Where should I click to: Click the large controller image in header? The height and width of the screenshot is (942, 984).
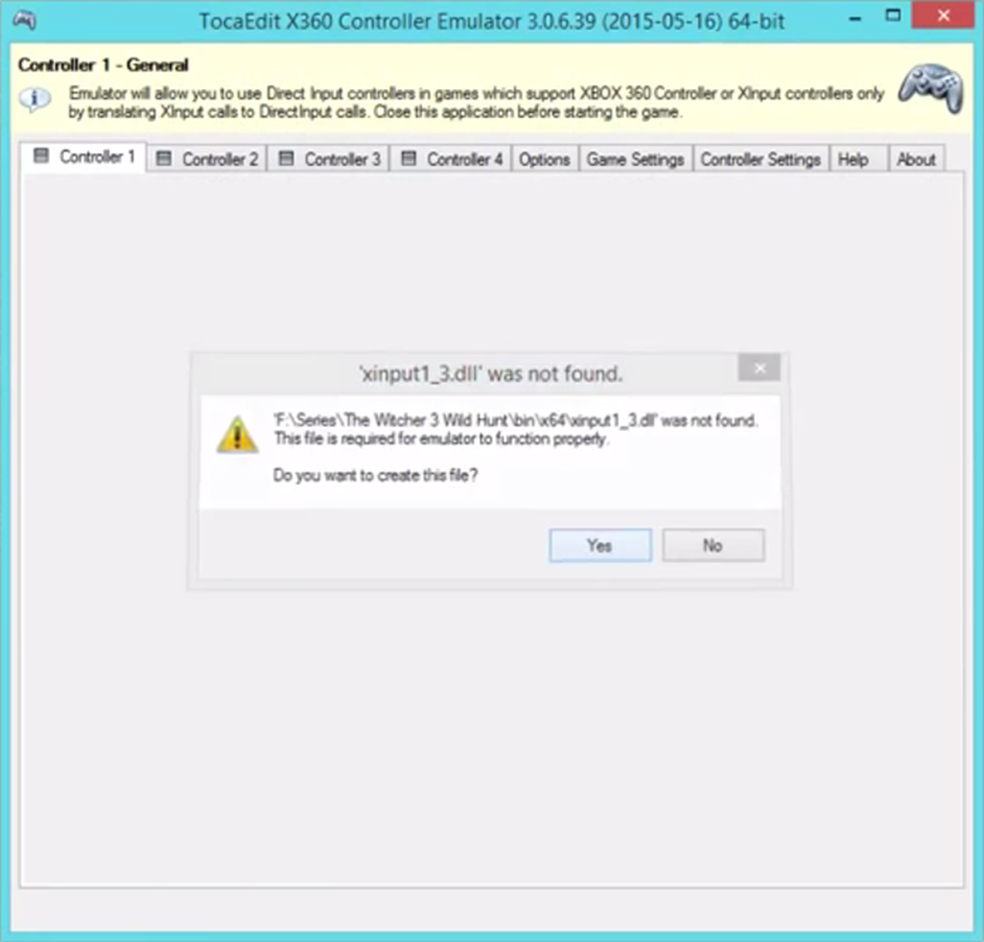pyautogui.click(x=930, y=88)
